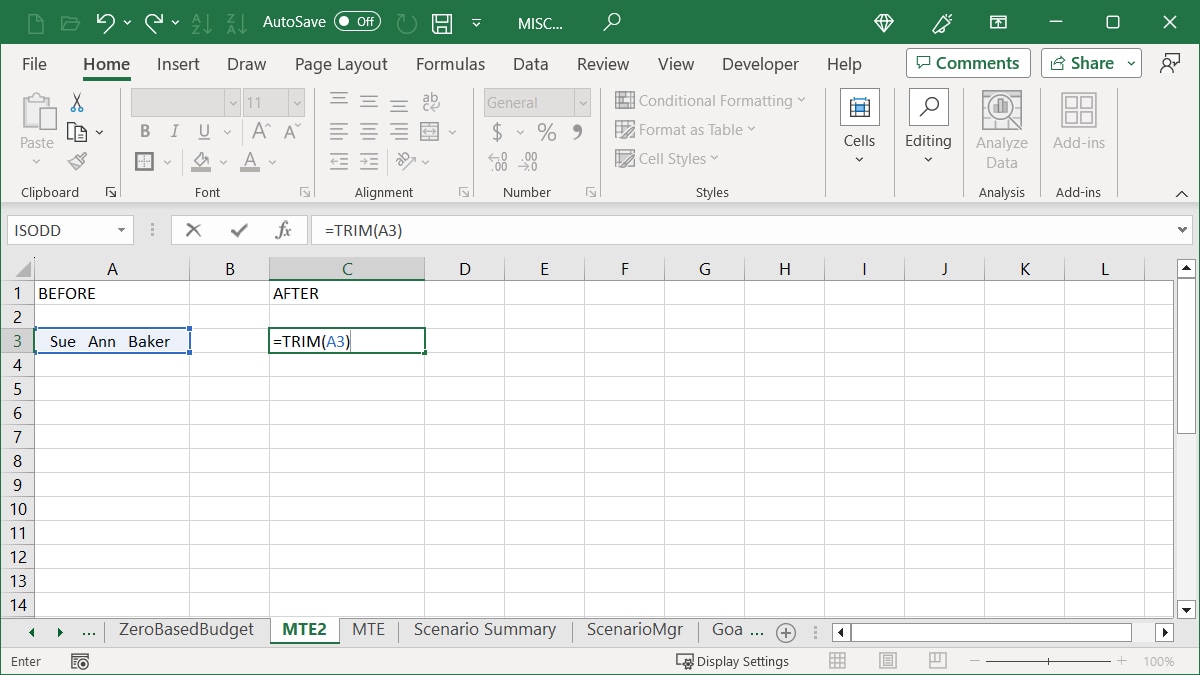Screen dimensions: 1200x675
Task: Click the Share button
Action: (x=1084, y=63)
